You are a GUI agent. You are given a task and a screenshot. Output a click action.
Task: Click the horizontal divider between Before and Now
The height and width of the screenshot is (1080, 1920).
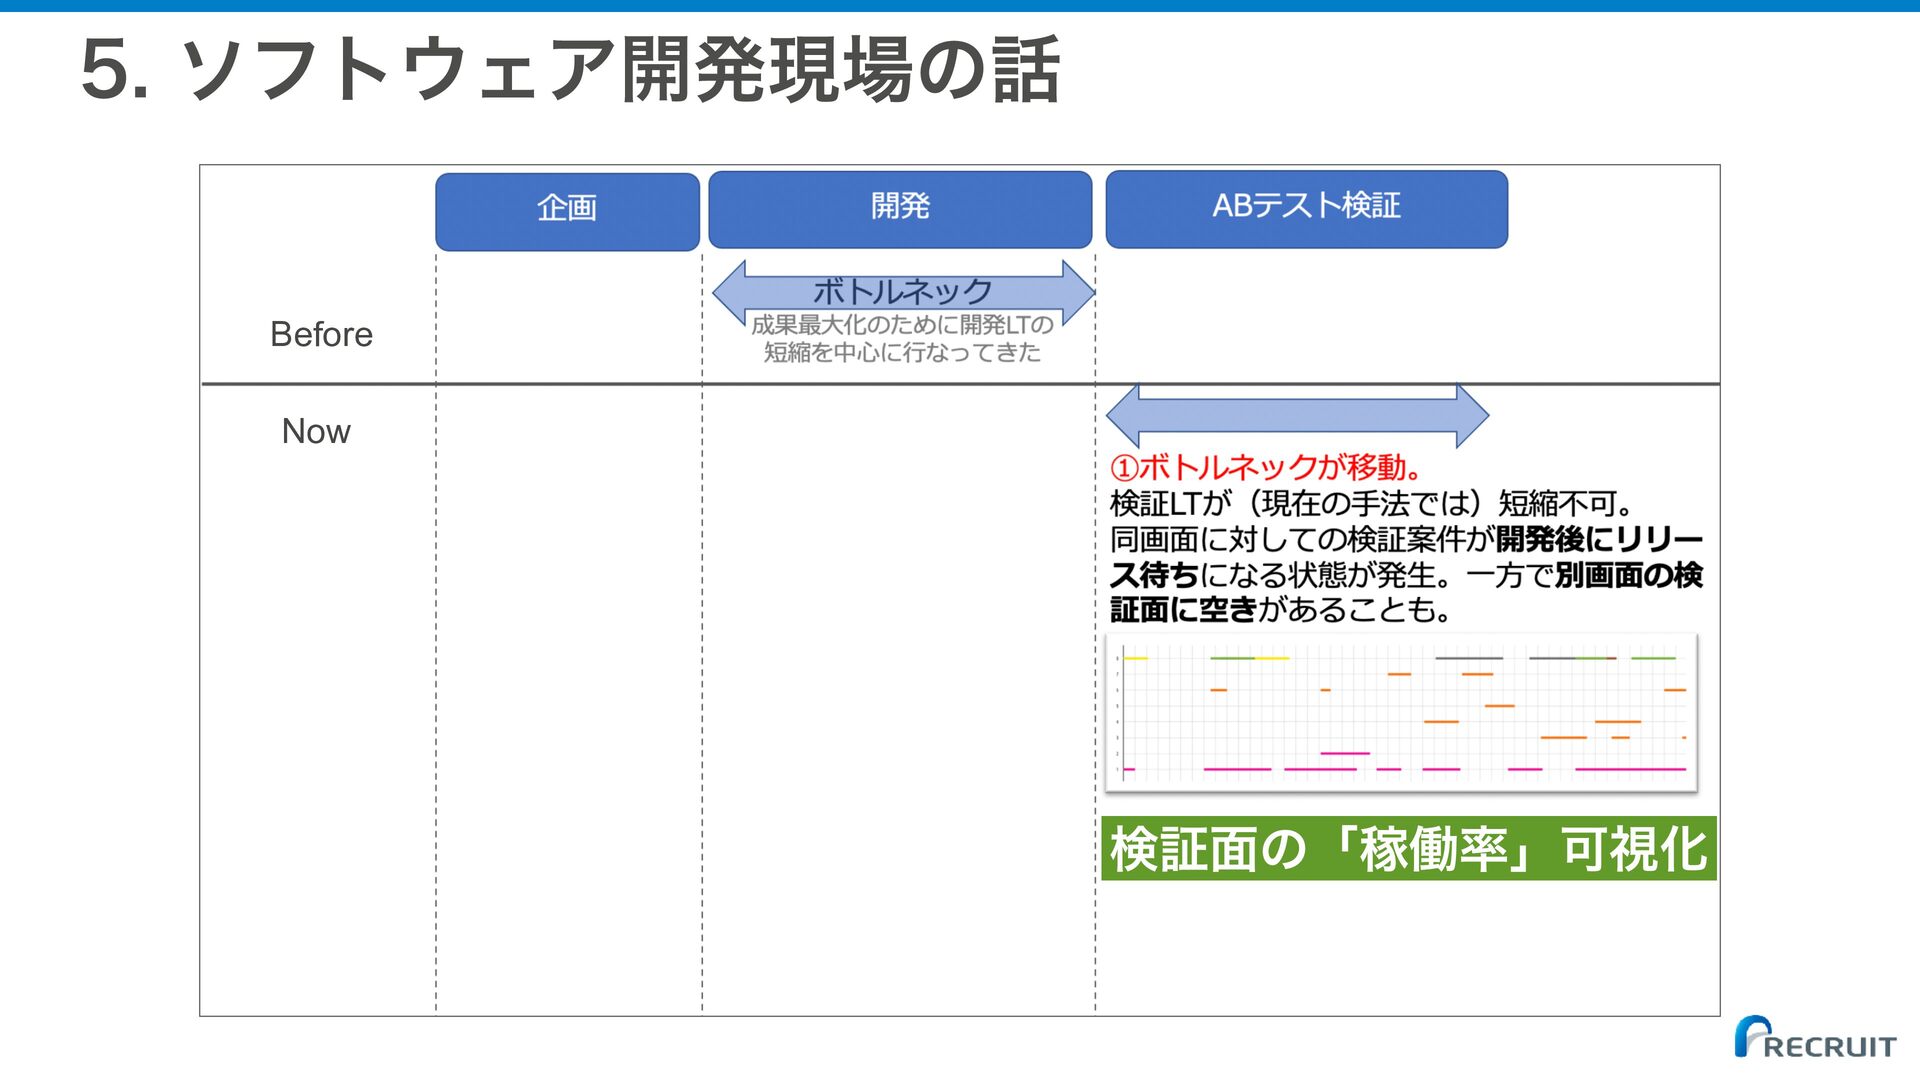[x=960, y=384]
